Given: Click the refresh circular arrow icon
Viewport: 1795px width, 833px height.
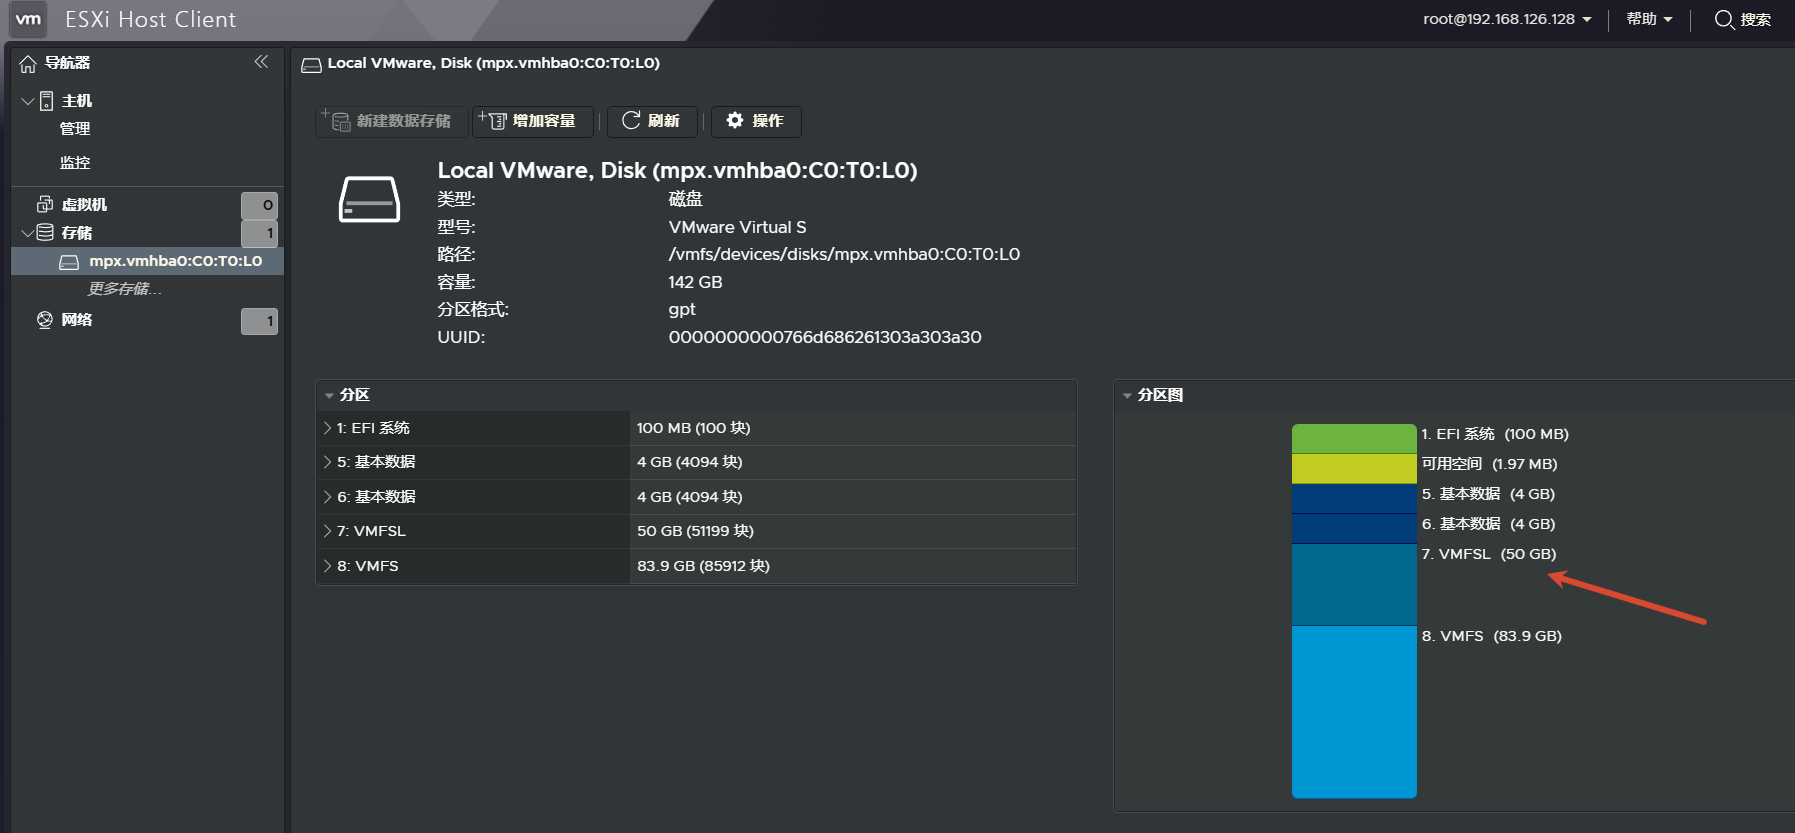Looking at the screenshot, I should pos(631,120).
